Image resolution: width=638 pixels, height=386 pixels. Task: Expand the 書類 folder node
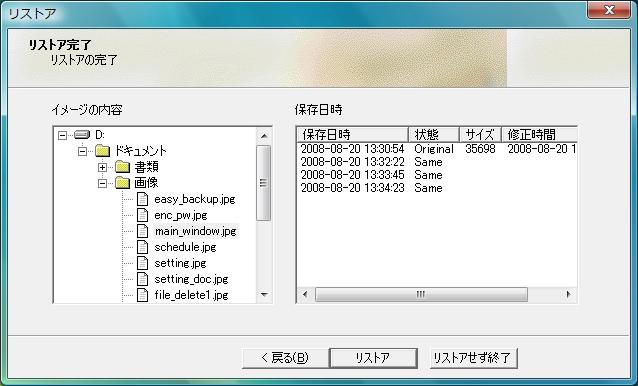pyautogui.click(x=102, y=167)
